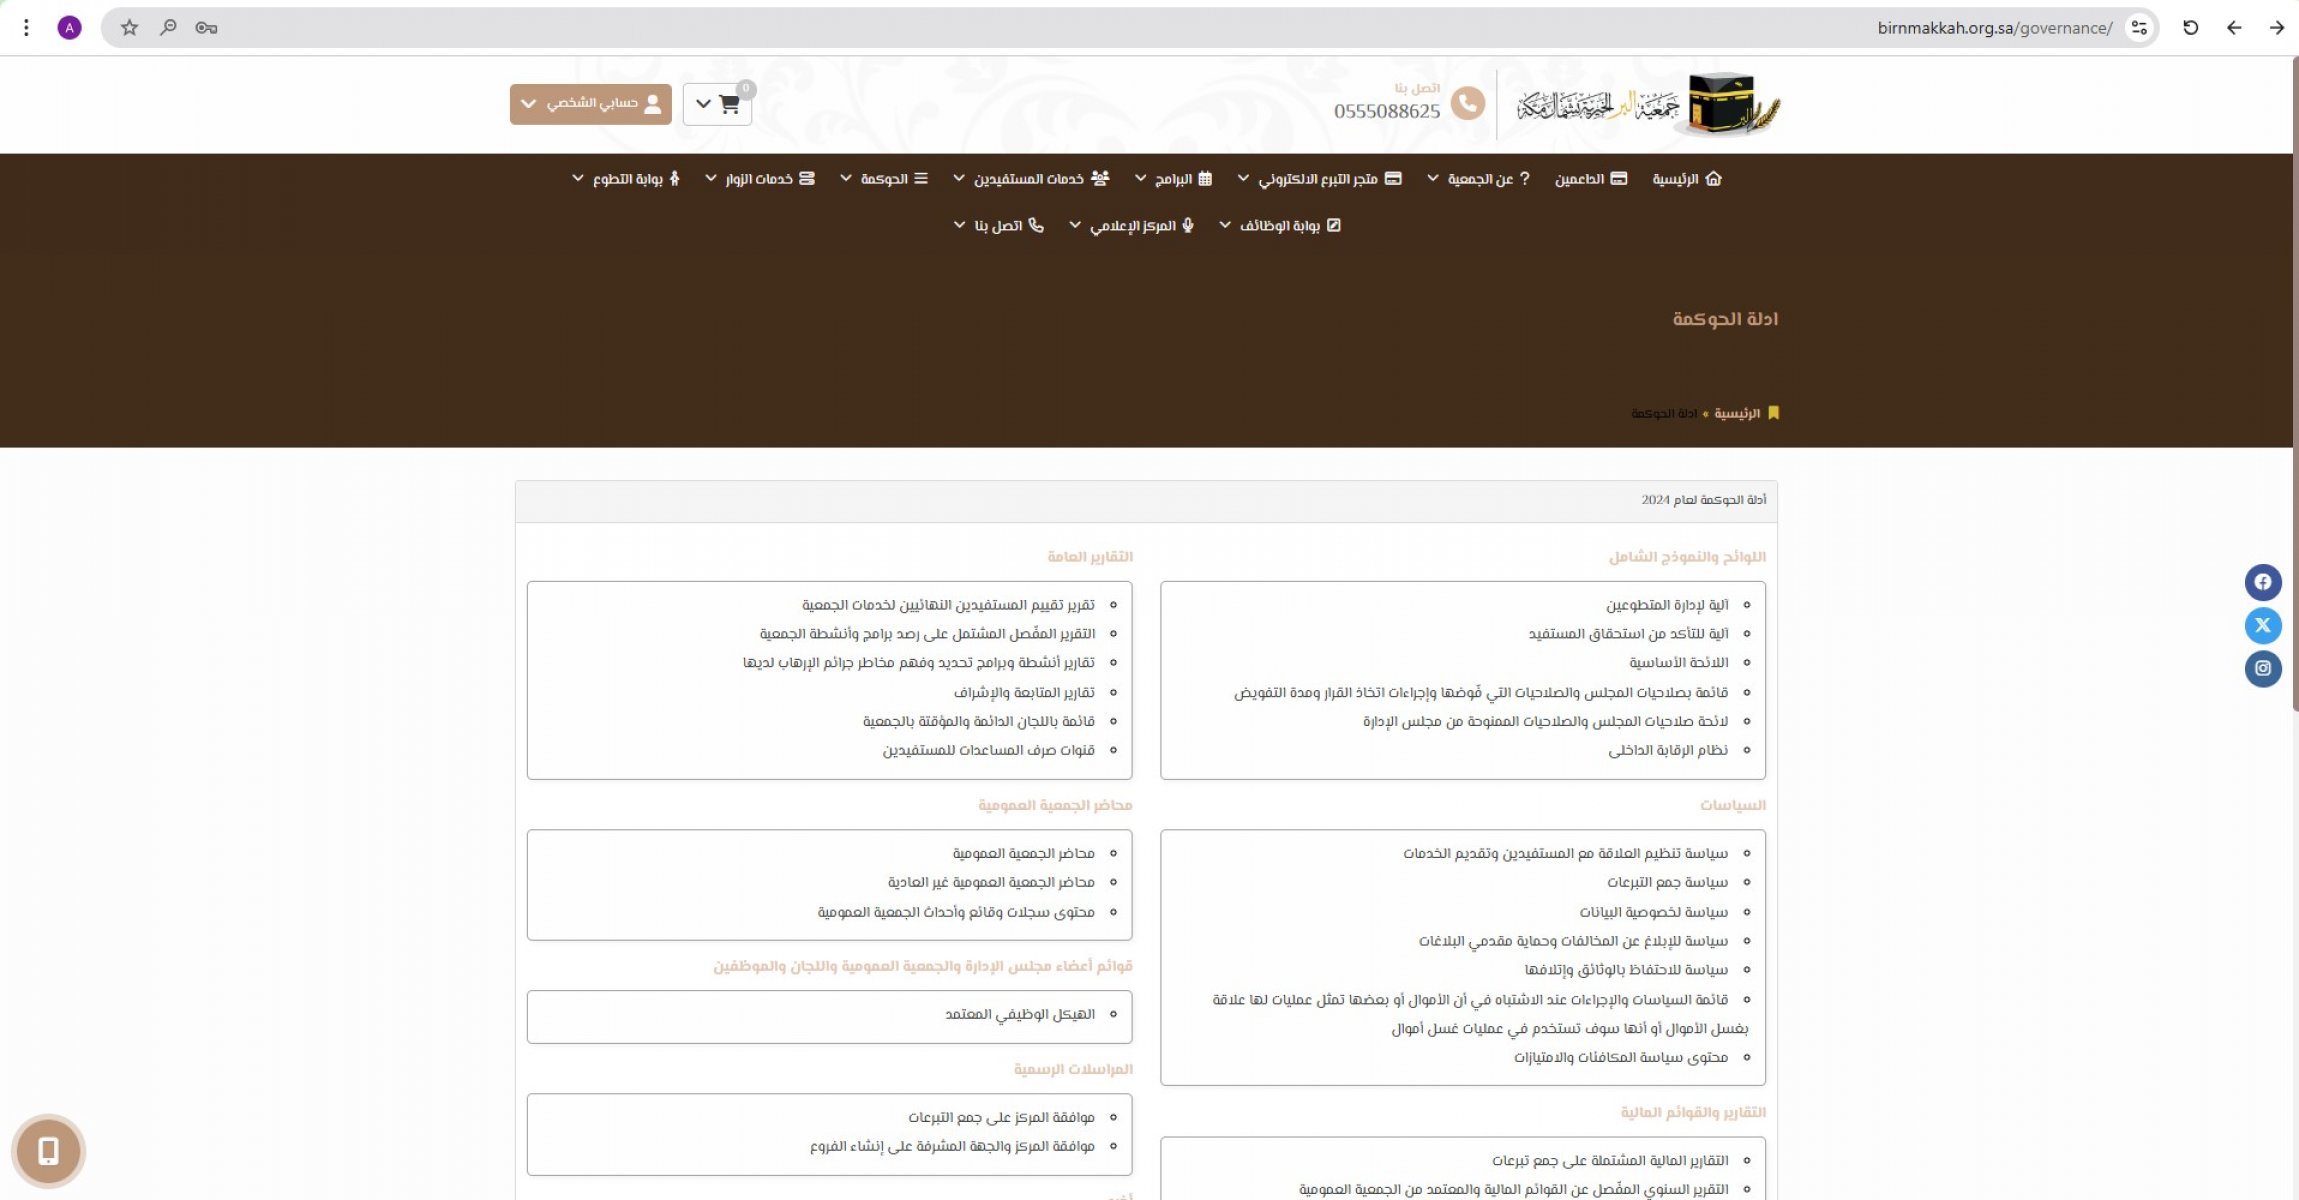Open the الداعمين menu item
This screenshot has width=2299, height=1200.
click(1590, 179)
